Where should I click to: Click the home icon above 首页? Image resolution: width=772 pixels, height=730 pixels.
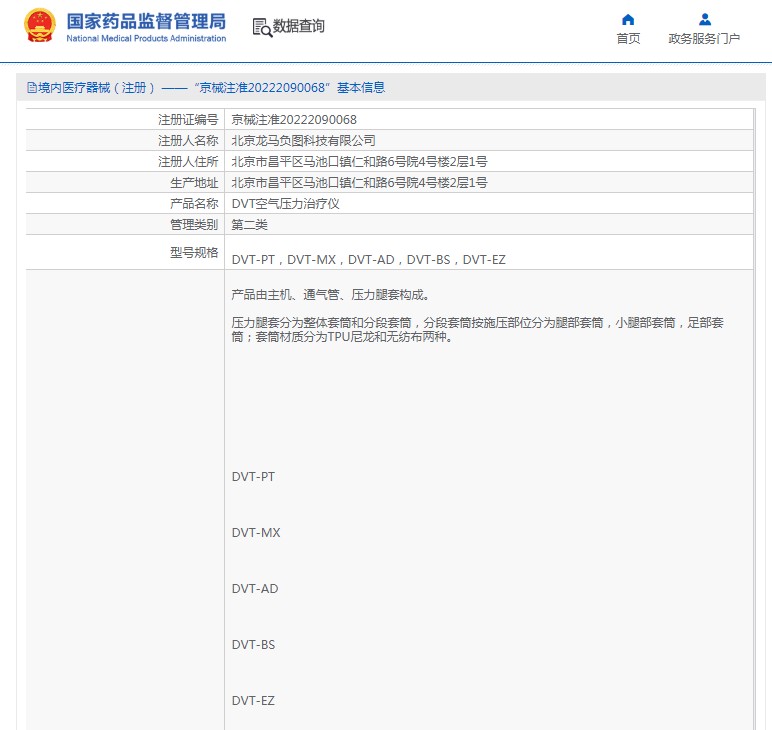point(628,19)
